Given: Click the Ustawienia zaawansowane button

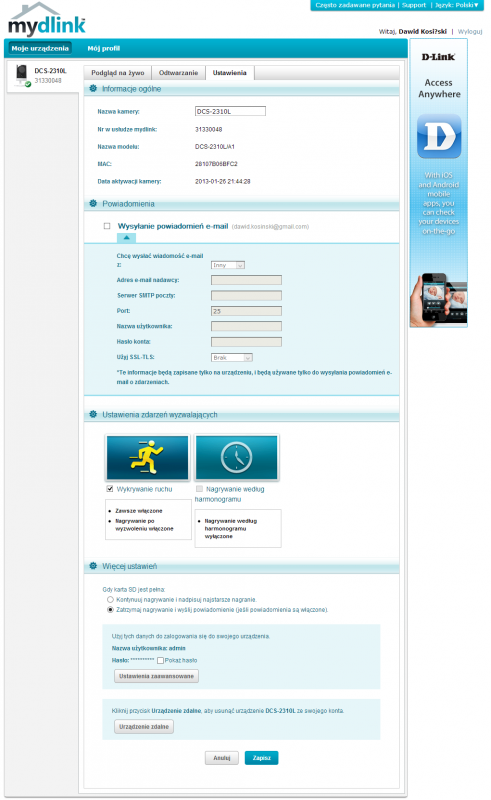Looking at the screenshot, I should tap(156, 676).
